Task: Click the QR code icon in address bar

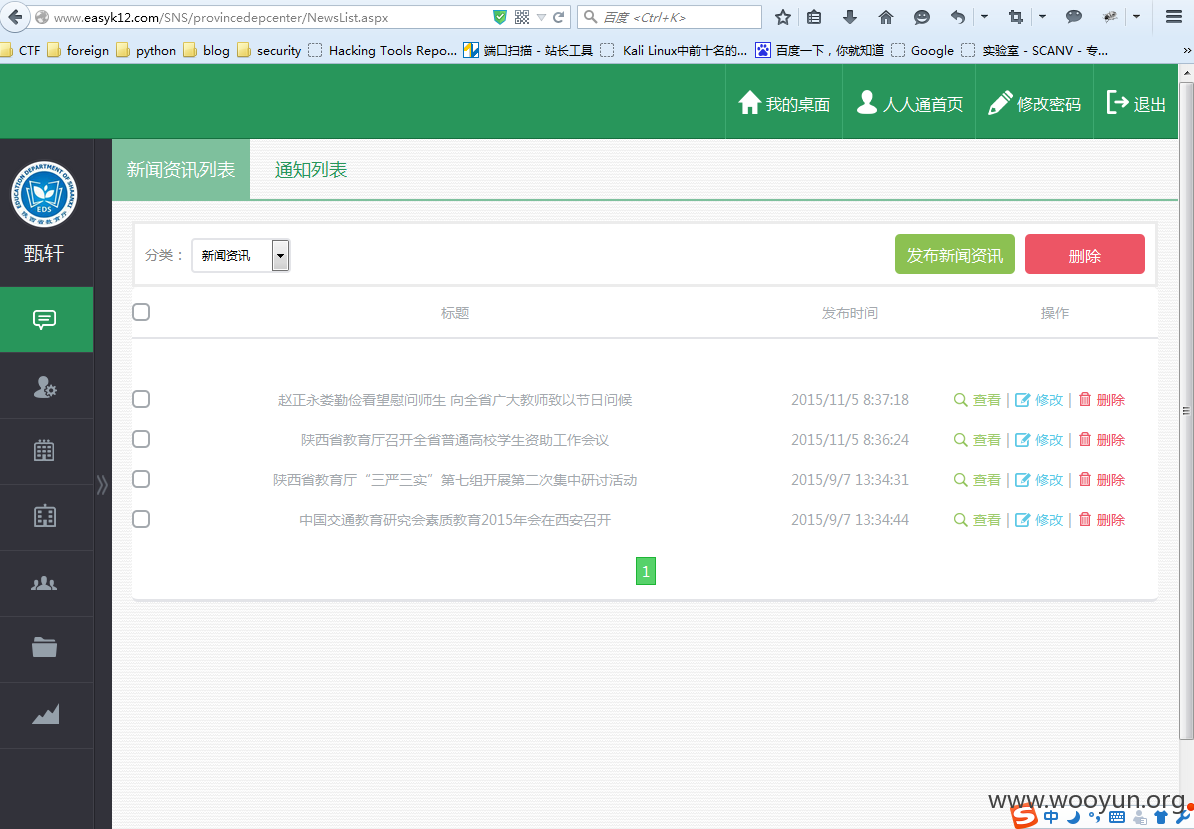Action: tap(522, 17)
